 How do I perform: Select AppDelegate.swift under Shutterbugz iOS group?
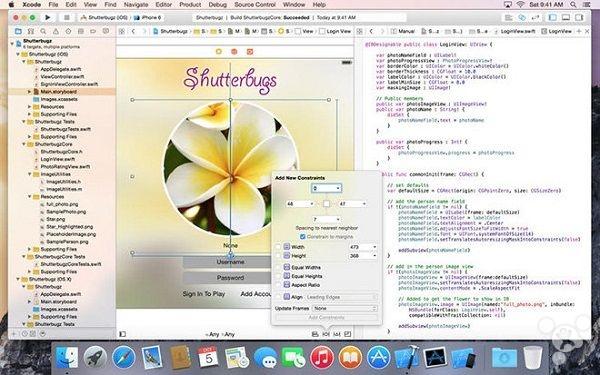pos(60,69)
